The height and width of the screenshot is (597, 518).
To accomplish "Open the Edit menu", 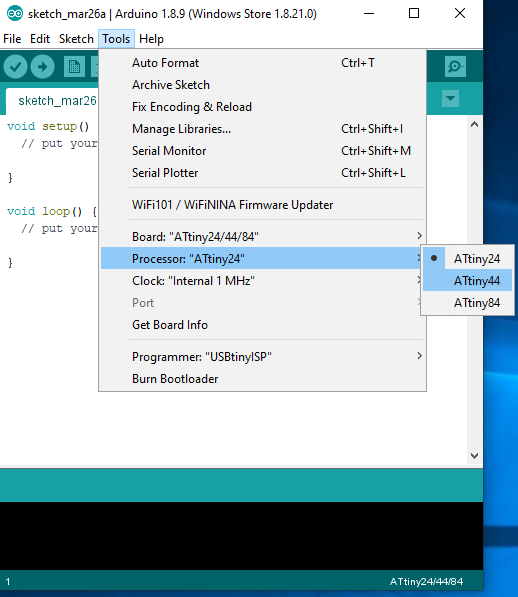I will click(40, 39).
